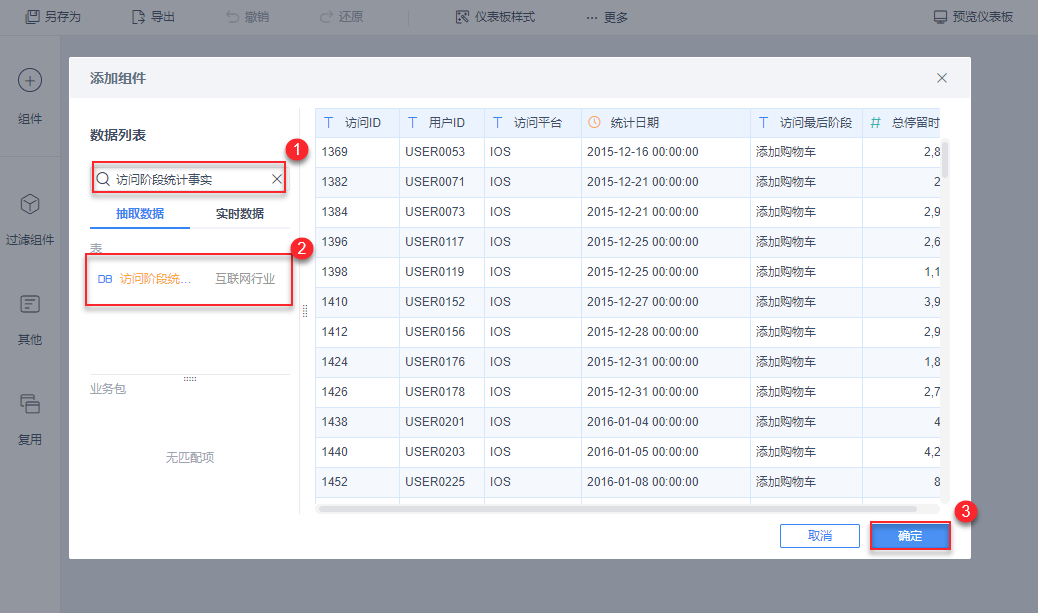Click the grip handle above 业务包

point(190,379)
